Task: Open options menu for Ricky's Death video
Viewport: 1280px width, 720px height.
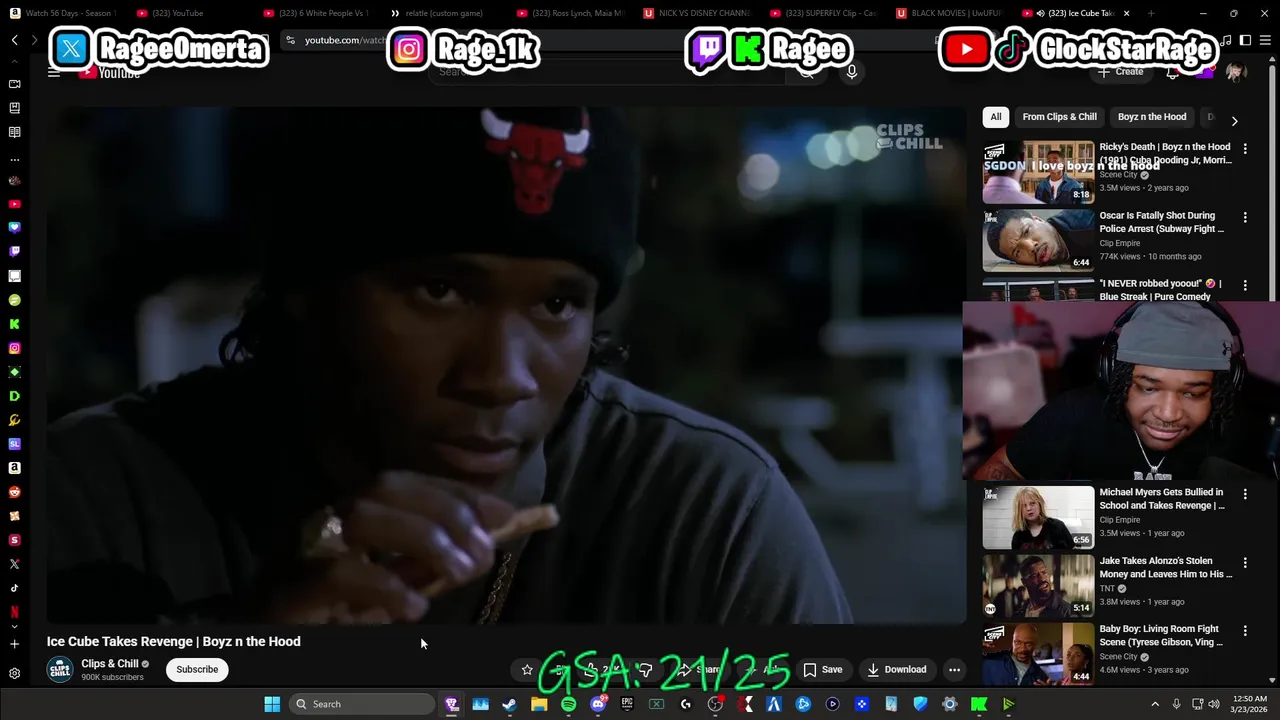Action: click(x=1245, y=148)
